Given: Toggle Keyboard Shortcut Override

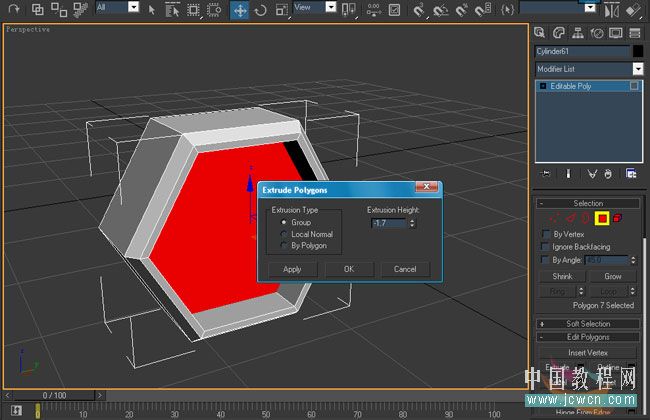Looking at the screenshot, I should 395,10.
